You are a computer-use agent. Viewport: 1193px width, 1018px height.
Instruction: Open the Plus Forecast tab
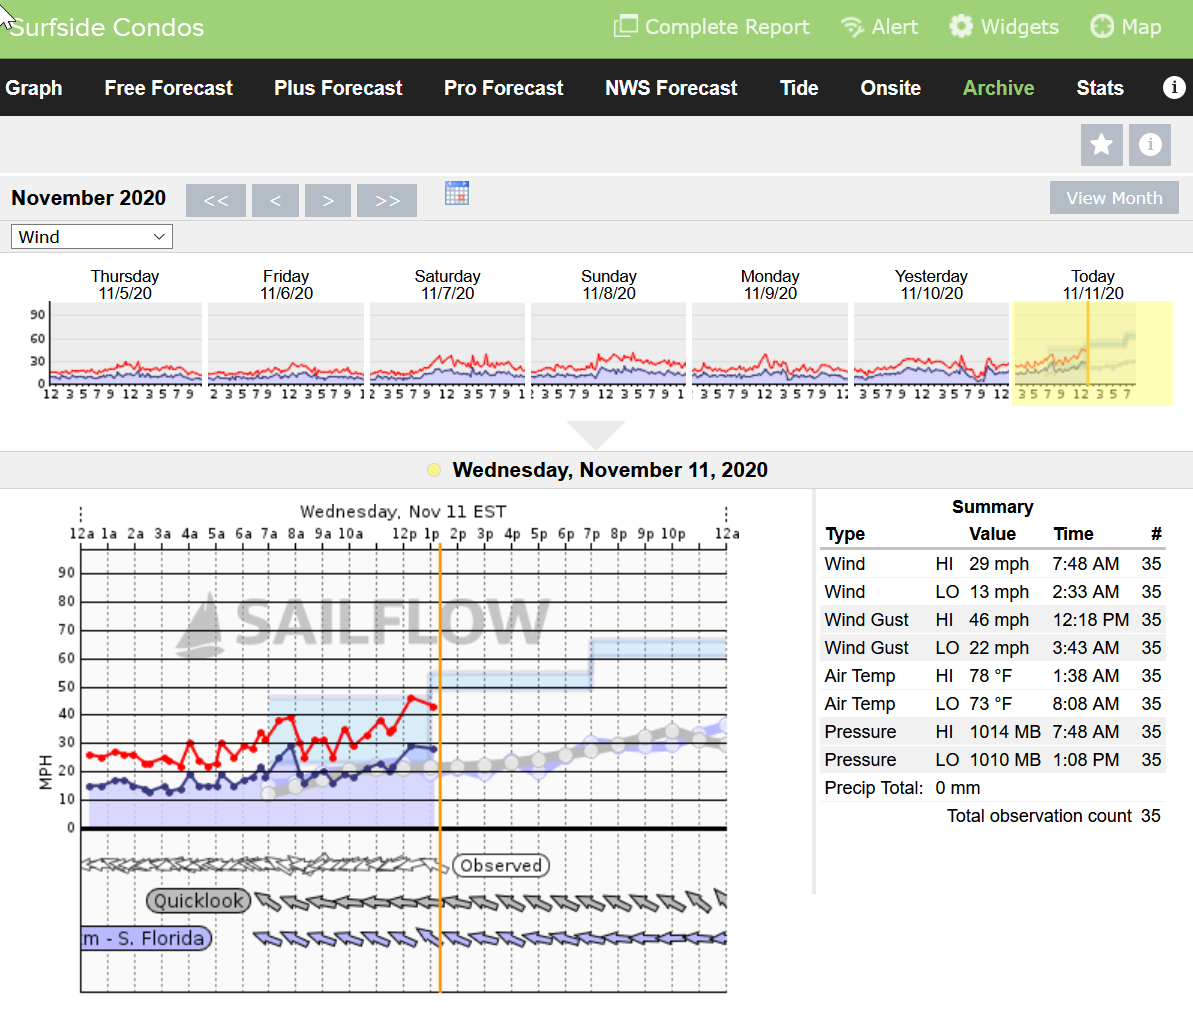pos(338,87)
